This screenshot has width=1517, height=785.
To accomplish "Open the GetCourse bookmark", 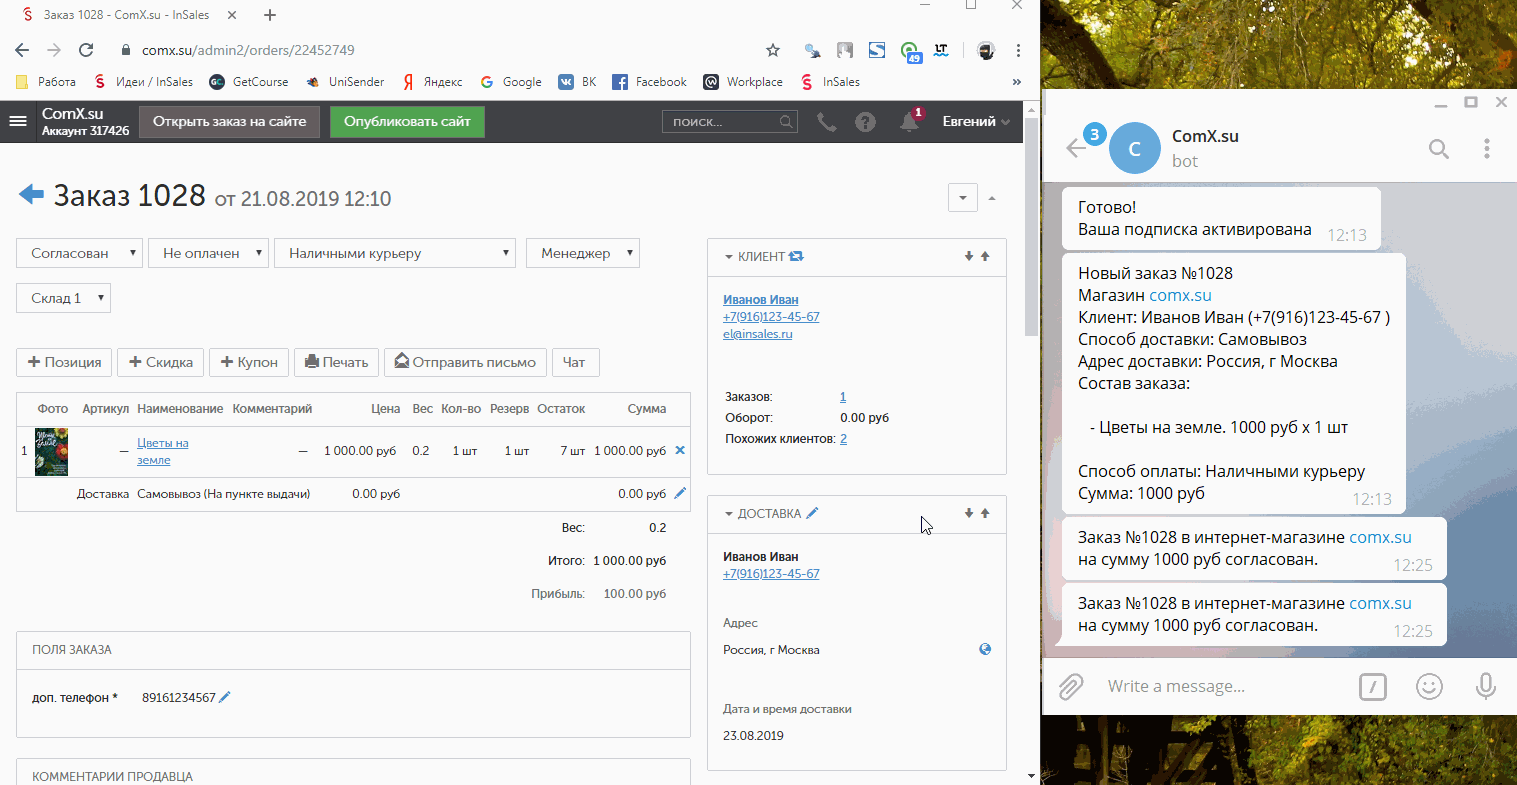I will point(249,82).
